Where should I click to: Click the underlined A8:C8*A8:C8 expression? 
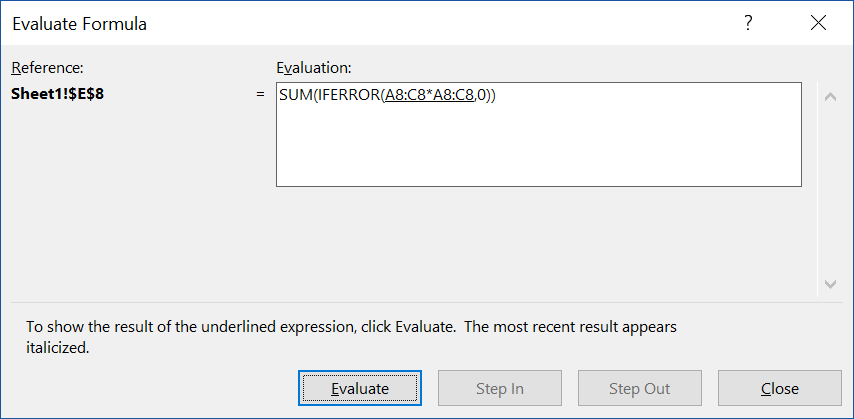427,96
